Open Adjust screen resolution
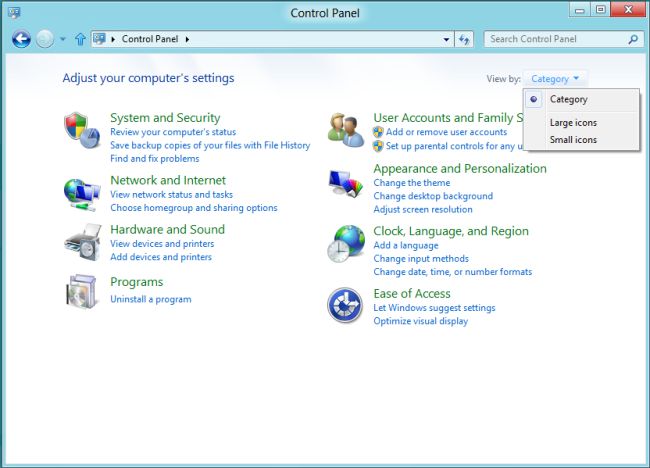This screenshot has height=468, width=650. click(x=423, y=209)
